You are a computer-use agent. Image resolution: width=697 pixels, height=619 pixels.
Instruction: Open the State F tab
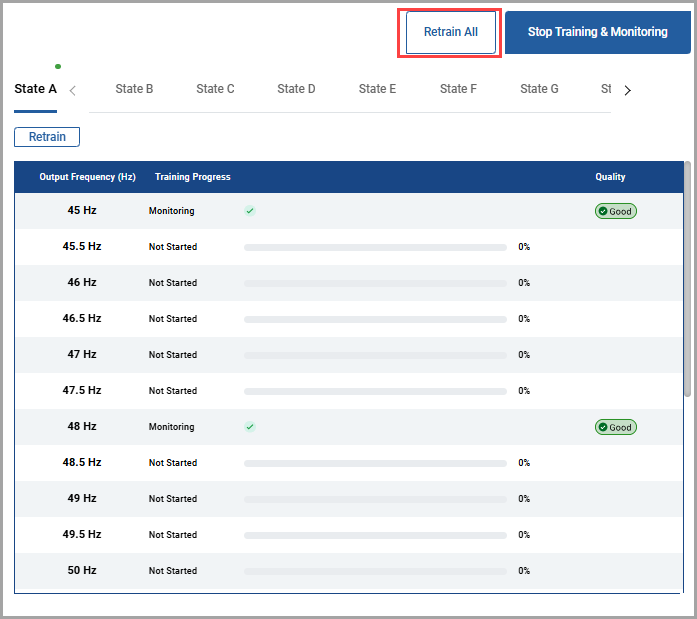458,89
